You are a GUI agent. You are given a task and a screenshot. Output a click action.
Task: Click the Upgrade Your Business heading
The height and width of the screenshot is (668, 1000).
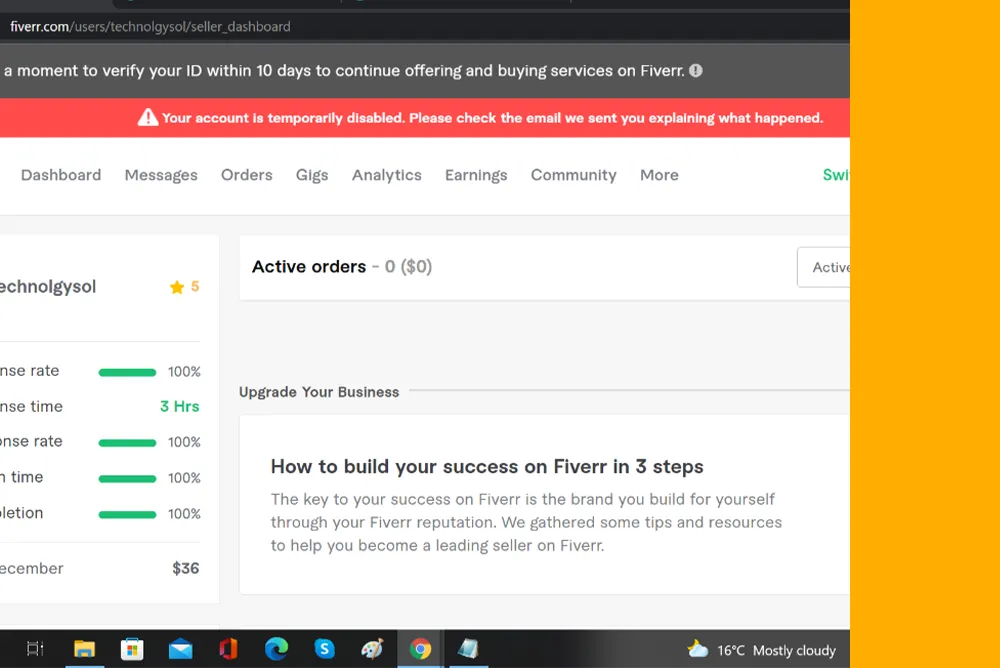click(x=319, y=392)
